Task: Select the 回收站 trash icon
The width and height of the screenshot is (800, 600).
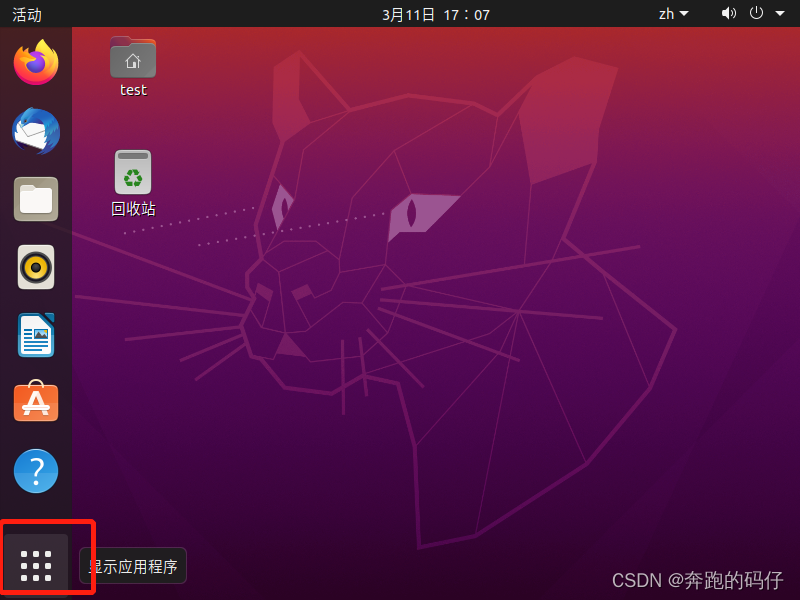Action: [x=133, y=172]
